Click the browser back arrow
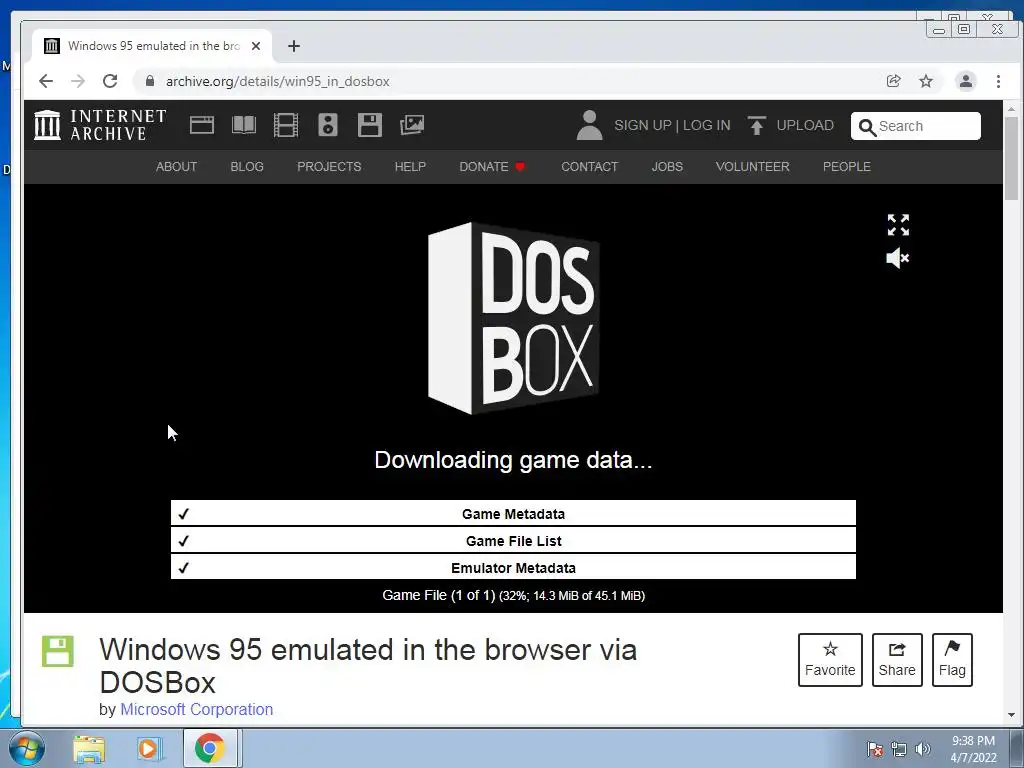The image size is (1024, 768). pos(46,81)
